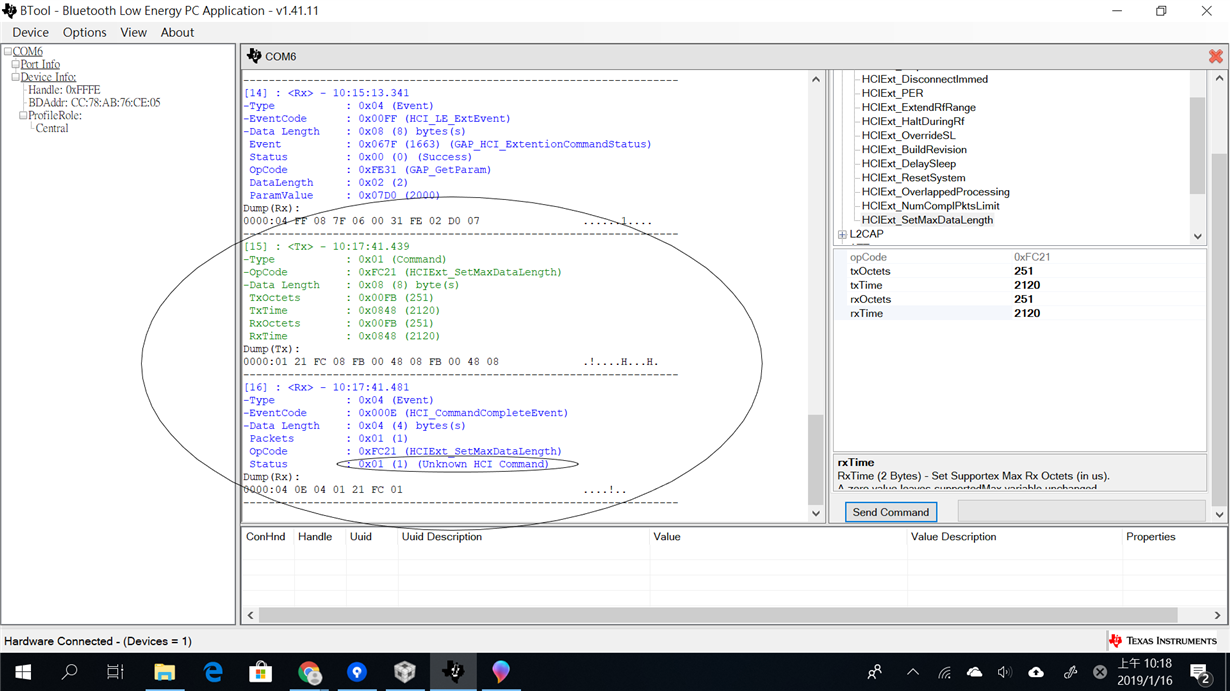Screen dimensions: 1230x691
Task: Select the Central role entry
Action: click(x=52, y=128)
